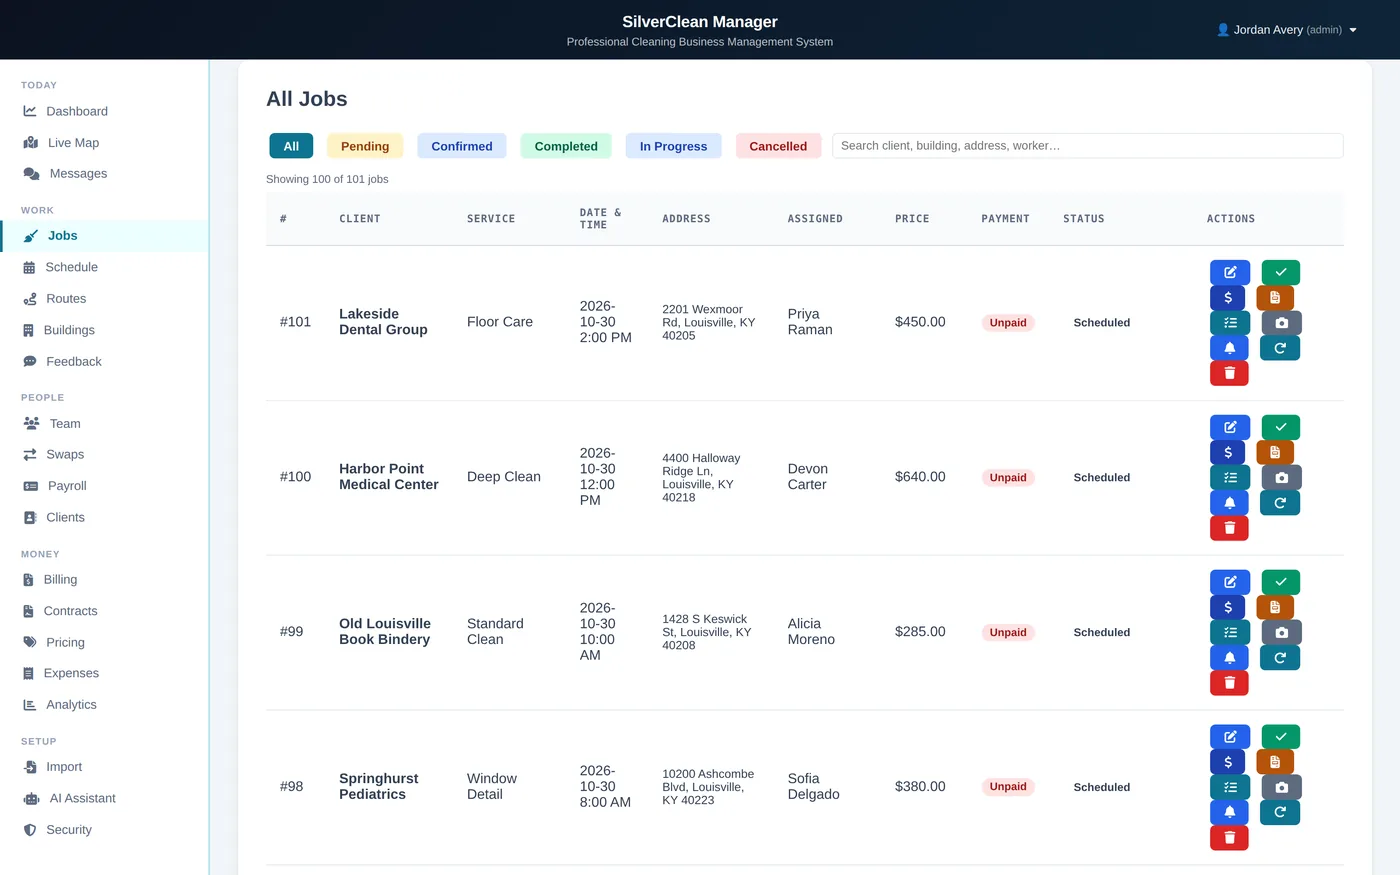
Task: Filter jobs by In Progress status
Action: [673, 146]
